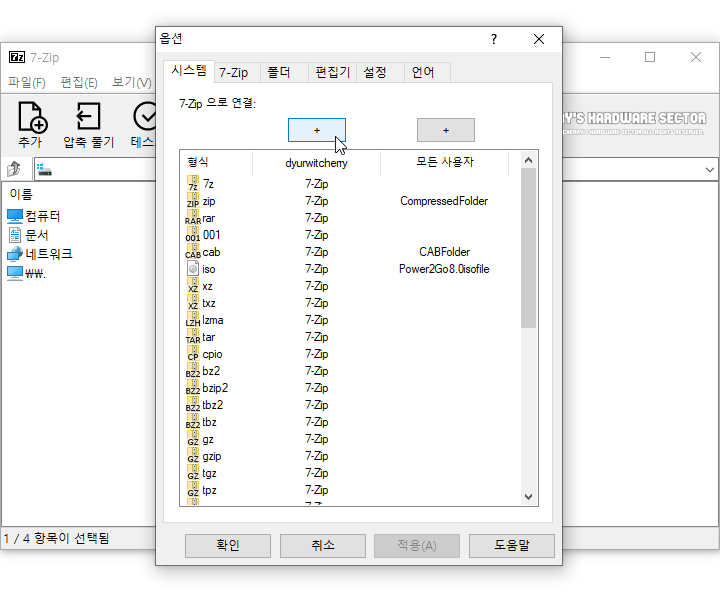The width and height of the screenshot is (720, 600).
Task: Open the 보기(V) menu
Action: point(132,83)
